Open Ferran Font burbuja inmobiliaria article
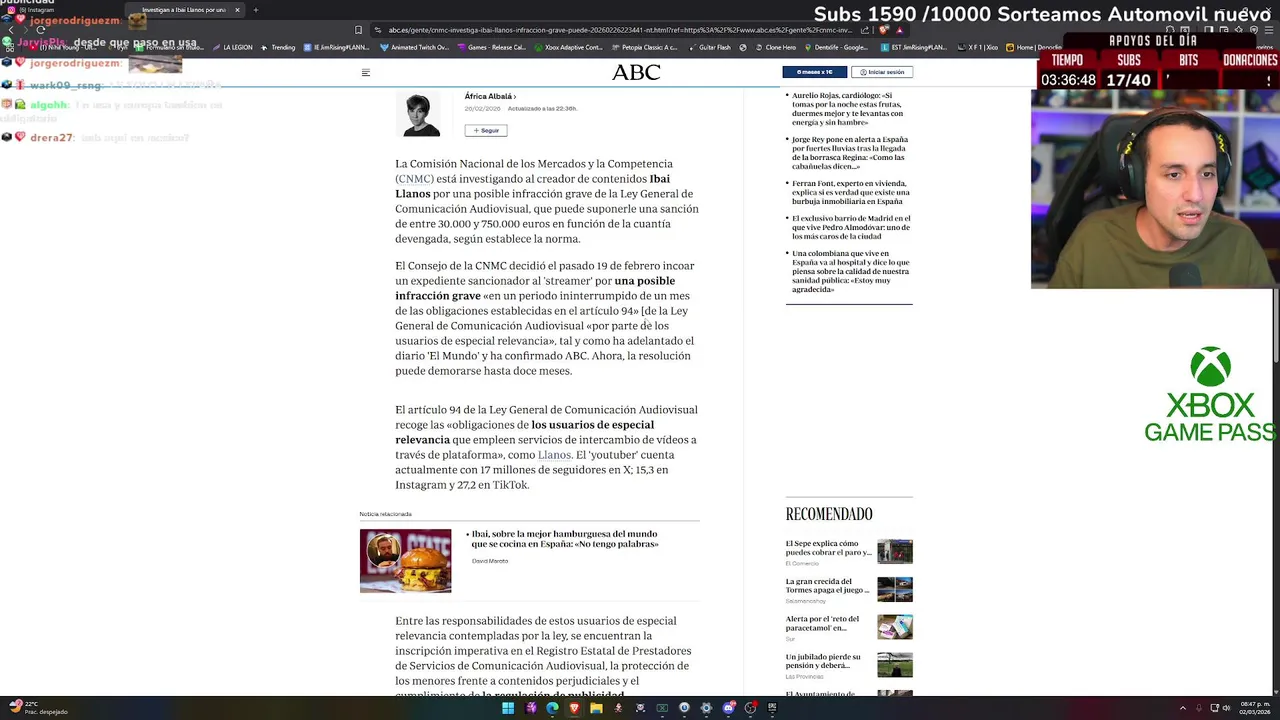 point(850,192)
